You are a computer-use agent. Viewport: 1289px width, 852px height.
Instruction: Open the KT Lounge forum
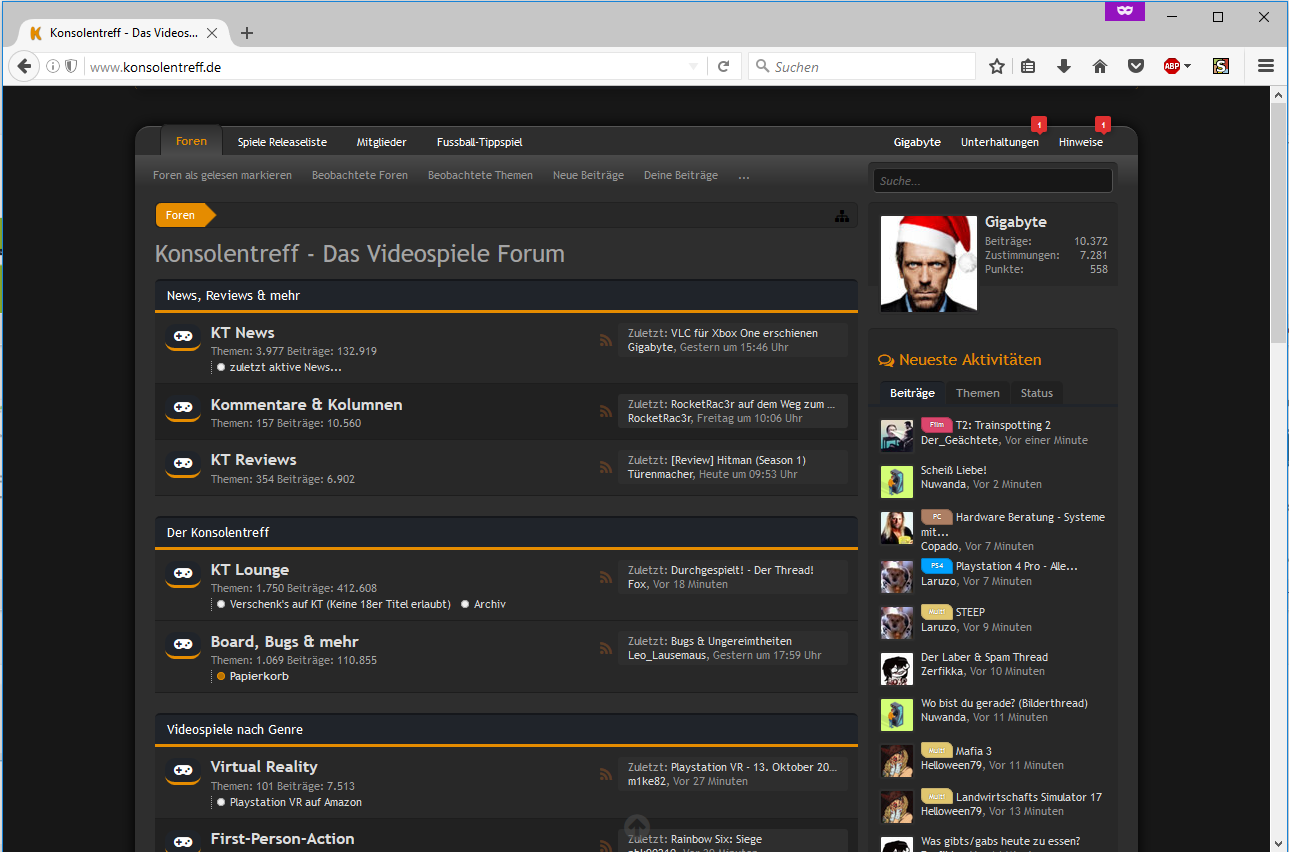click(250, 570)
